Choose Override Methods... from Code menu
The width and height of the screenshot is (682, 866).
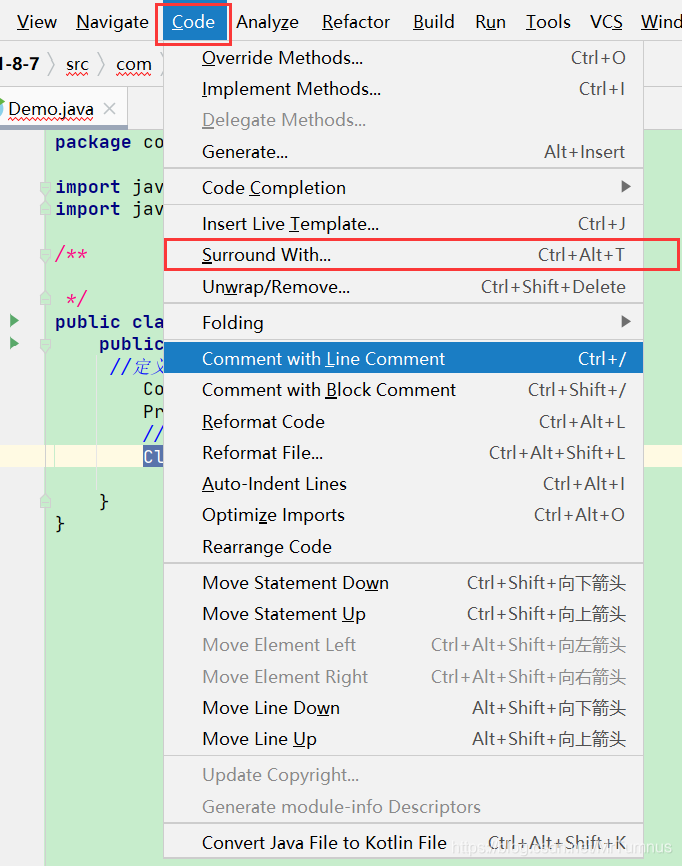coord(403,58)
